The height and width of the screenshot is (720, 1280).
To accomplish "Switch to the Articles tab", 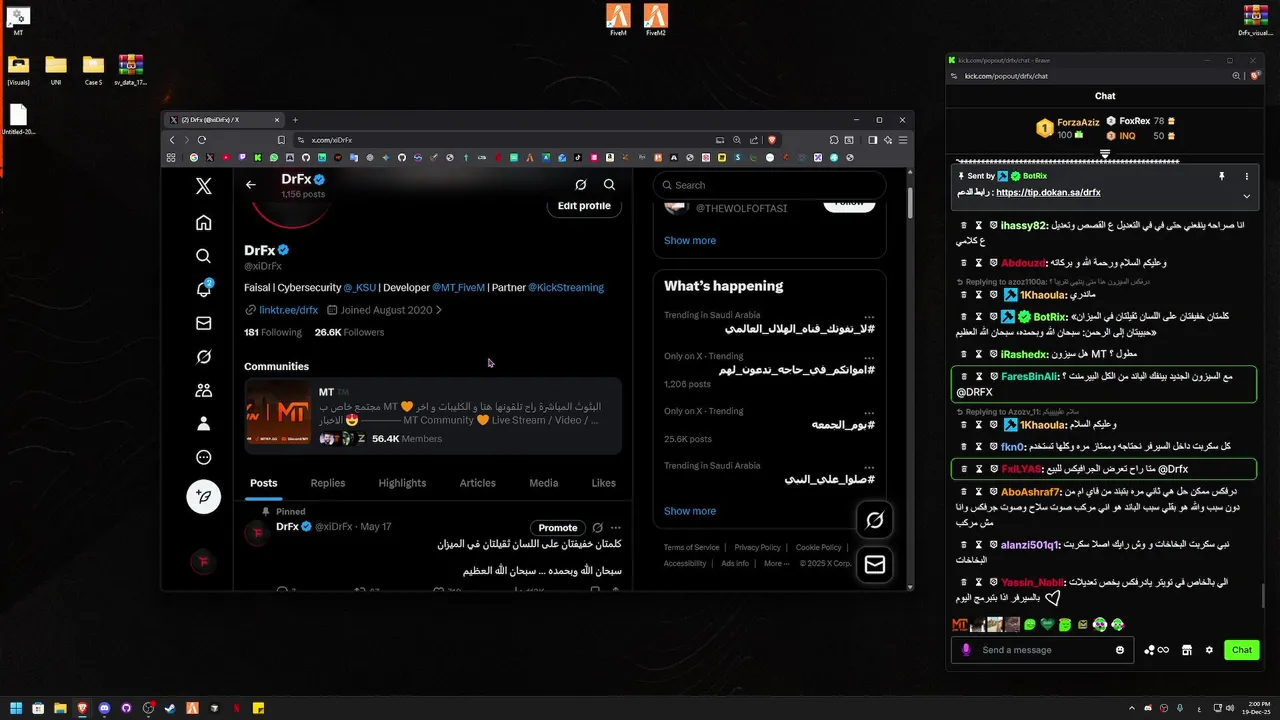I will [478, 483].
